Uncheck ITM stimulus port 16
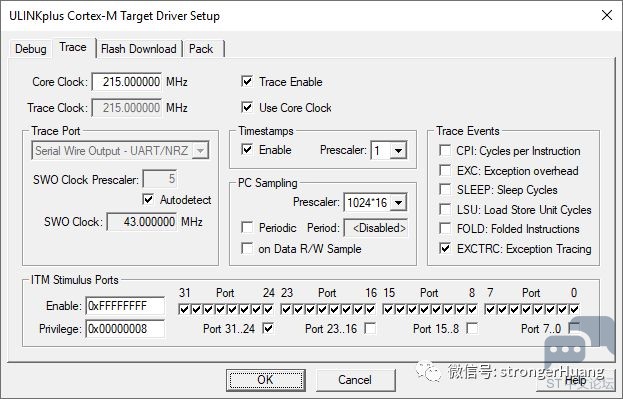 coord(370,309)
